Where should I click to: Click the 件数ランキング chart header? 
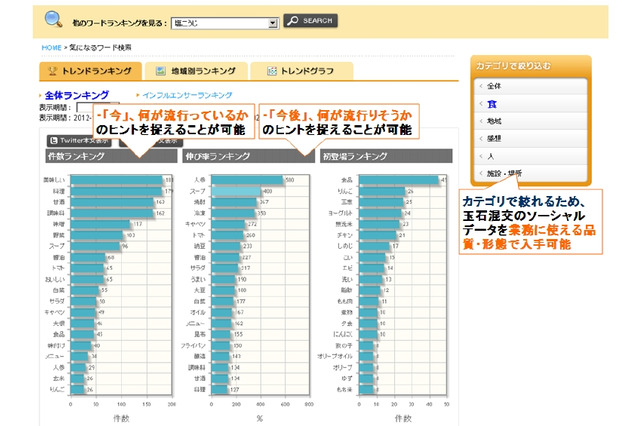coord(111,156)
